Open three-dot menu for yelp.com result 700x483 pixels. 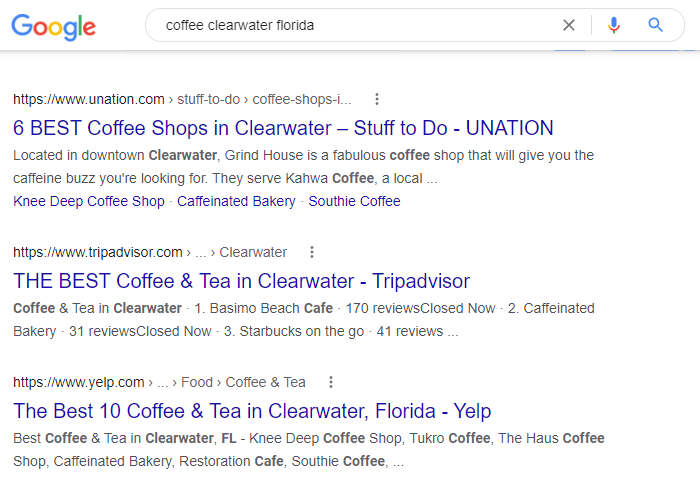coord(331,382)
